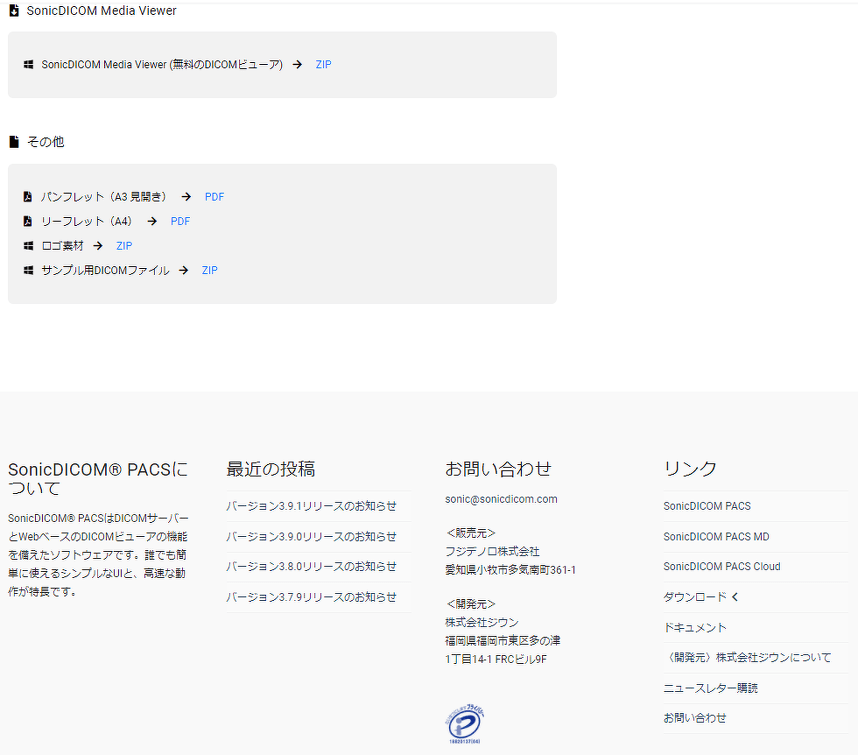Open the SonicDICOM PACS Cloud footer link

coord(721,567)
